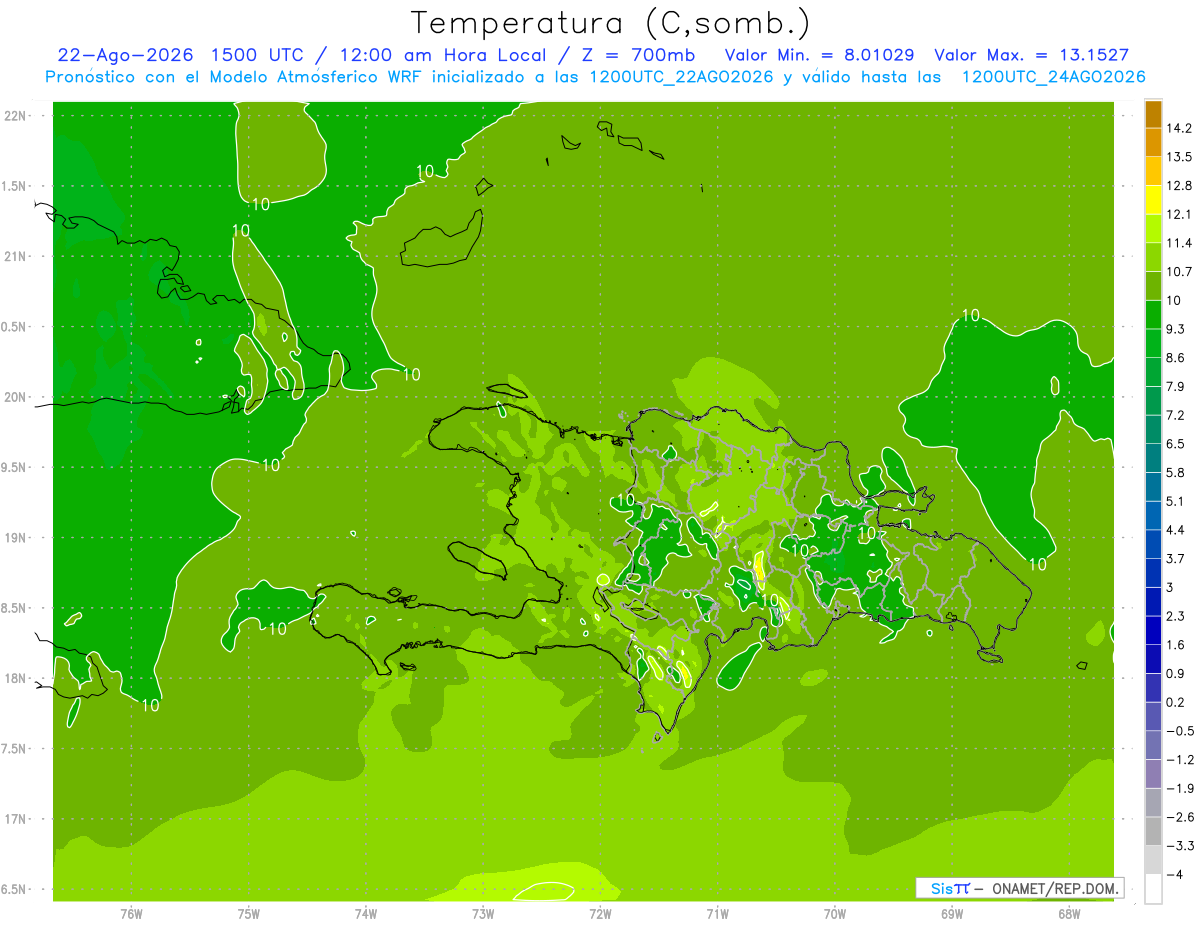Select the "1200UTC_24AGO2026" valid-until time
1200x927 pixels.
coord(1053,77)
